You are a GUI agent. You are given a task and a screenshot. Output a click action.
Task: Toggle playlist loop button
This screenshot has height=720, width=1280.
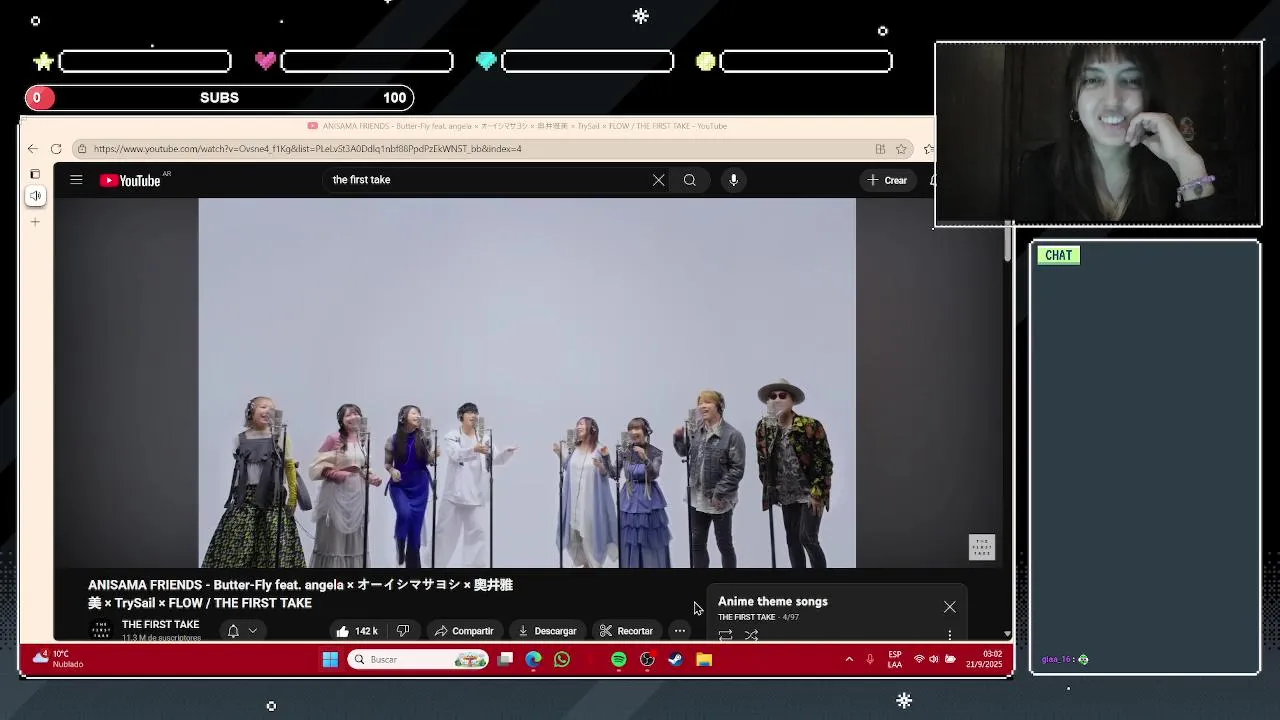[726, 635]
